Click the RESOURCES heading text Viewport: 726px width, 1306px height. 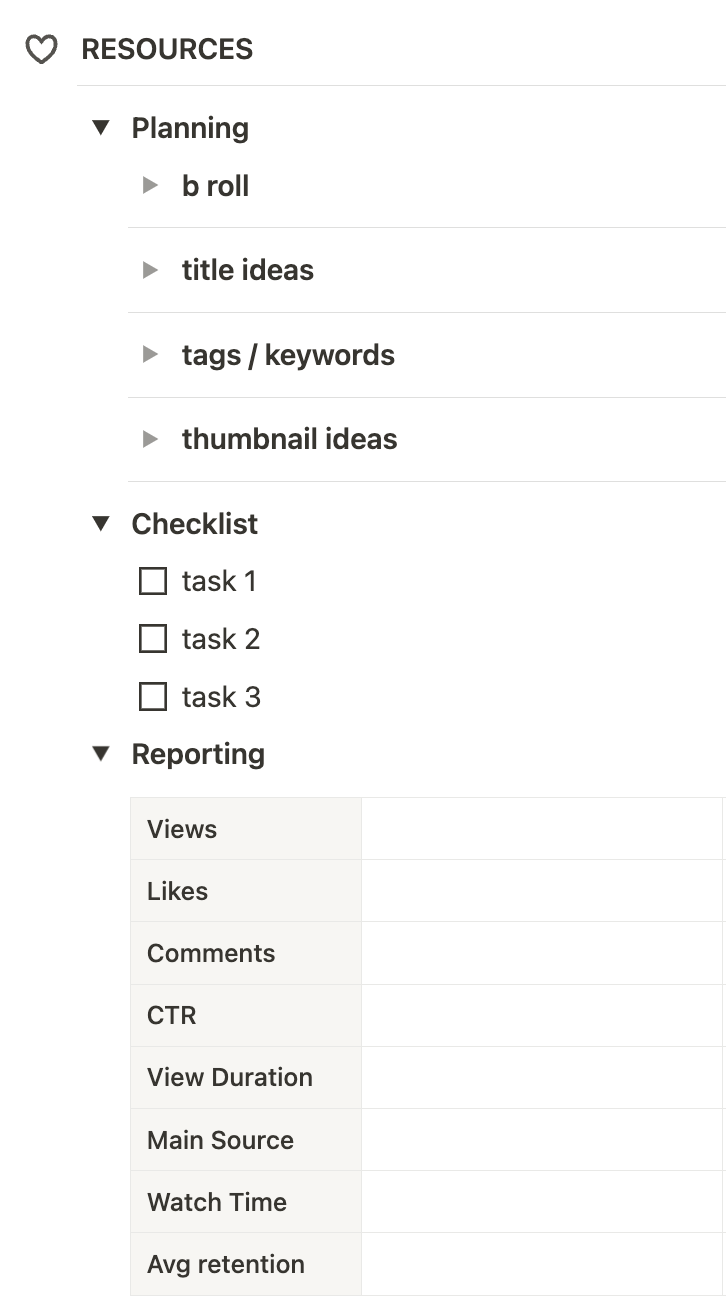pyautogui.click(x=167, y=49)
